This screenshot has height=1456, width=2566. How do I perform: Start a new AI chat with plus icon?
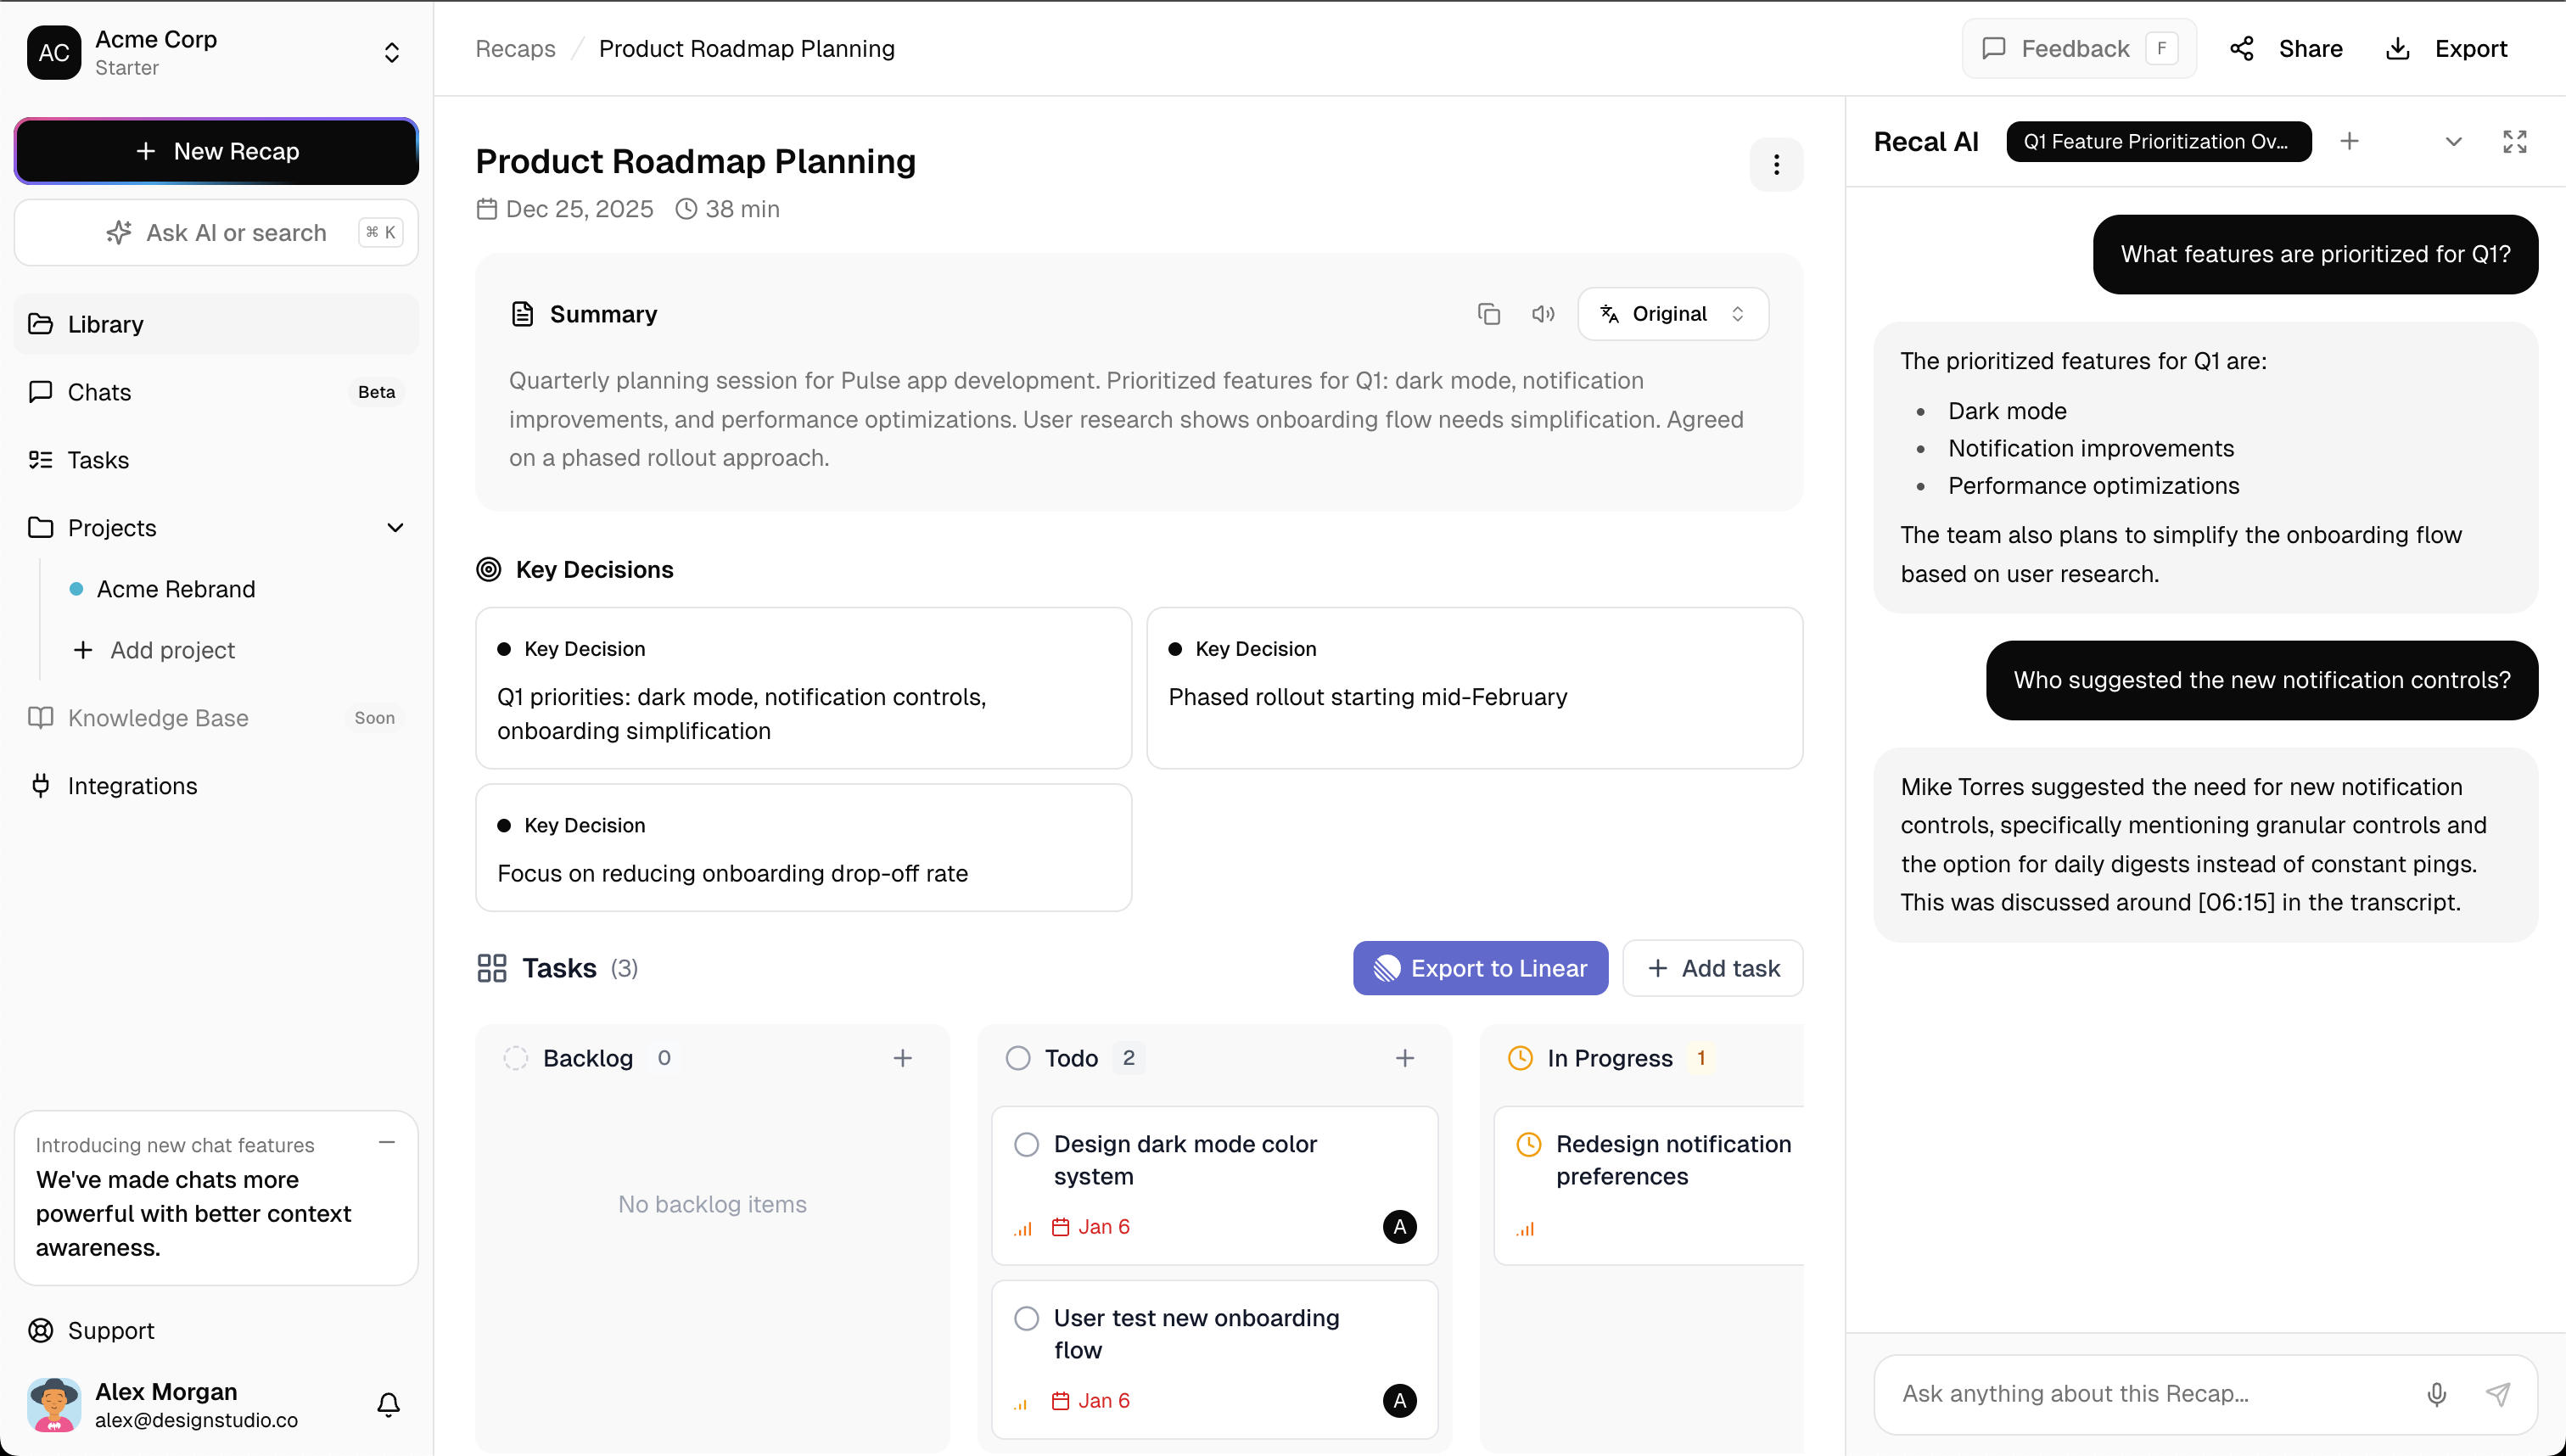[x=2349, y=141]
